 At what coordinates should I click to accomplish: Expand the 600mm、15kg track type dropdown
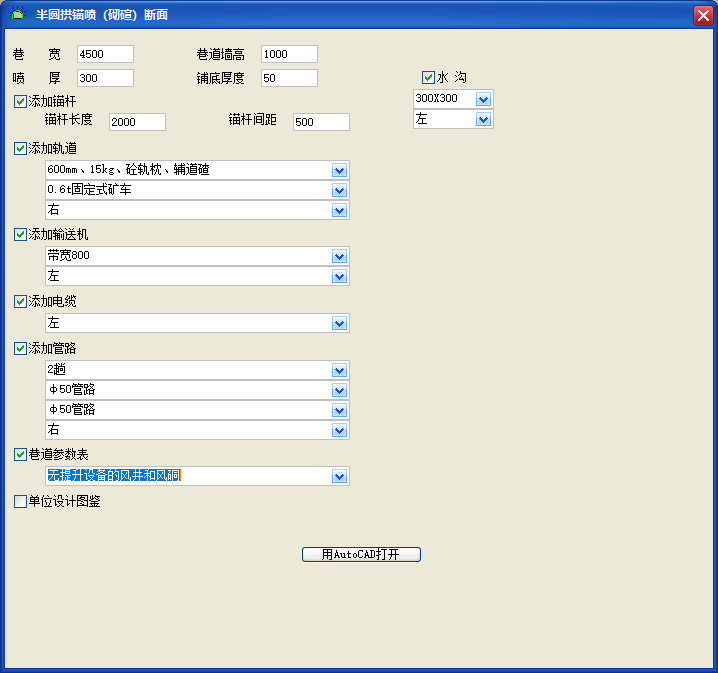pyautogui.click(x=339, y=170)
